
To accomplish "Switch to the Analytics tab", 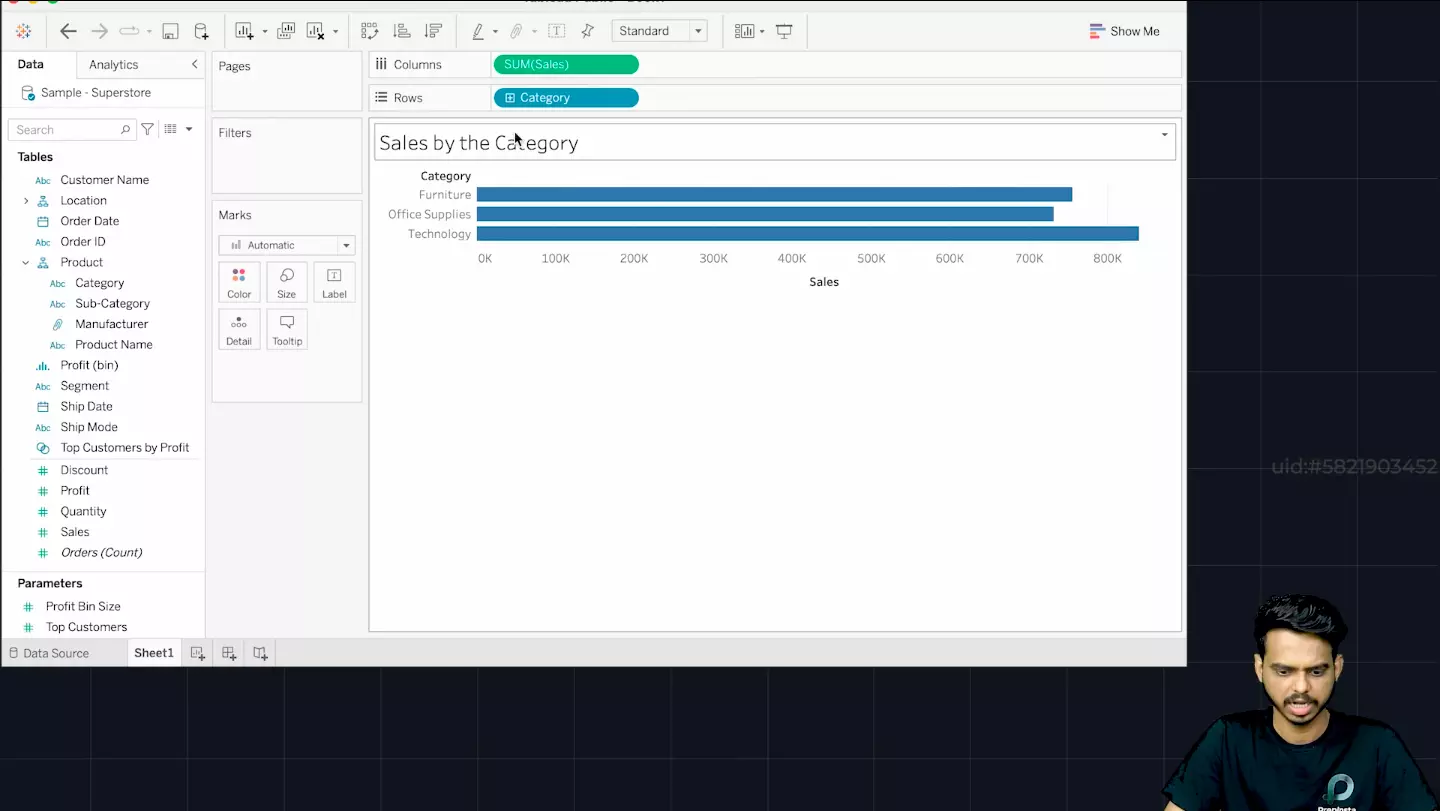I will click(113, 64).
